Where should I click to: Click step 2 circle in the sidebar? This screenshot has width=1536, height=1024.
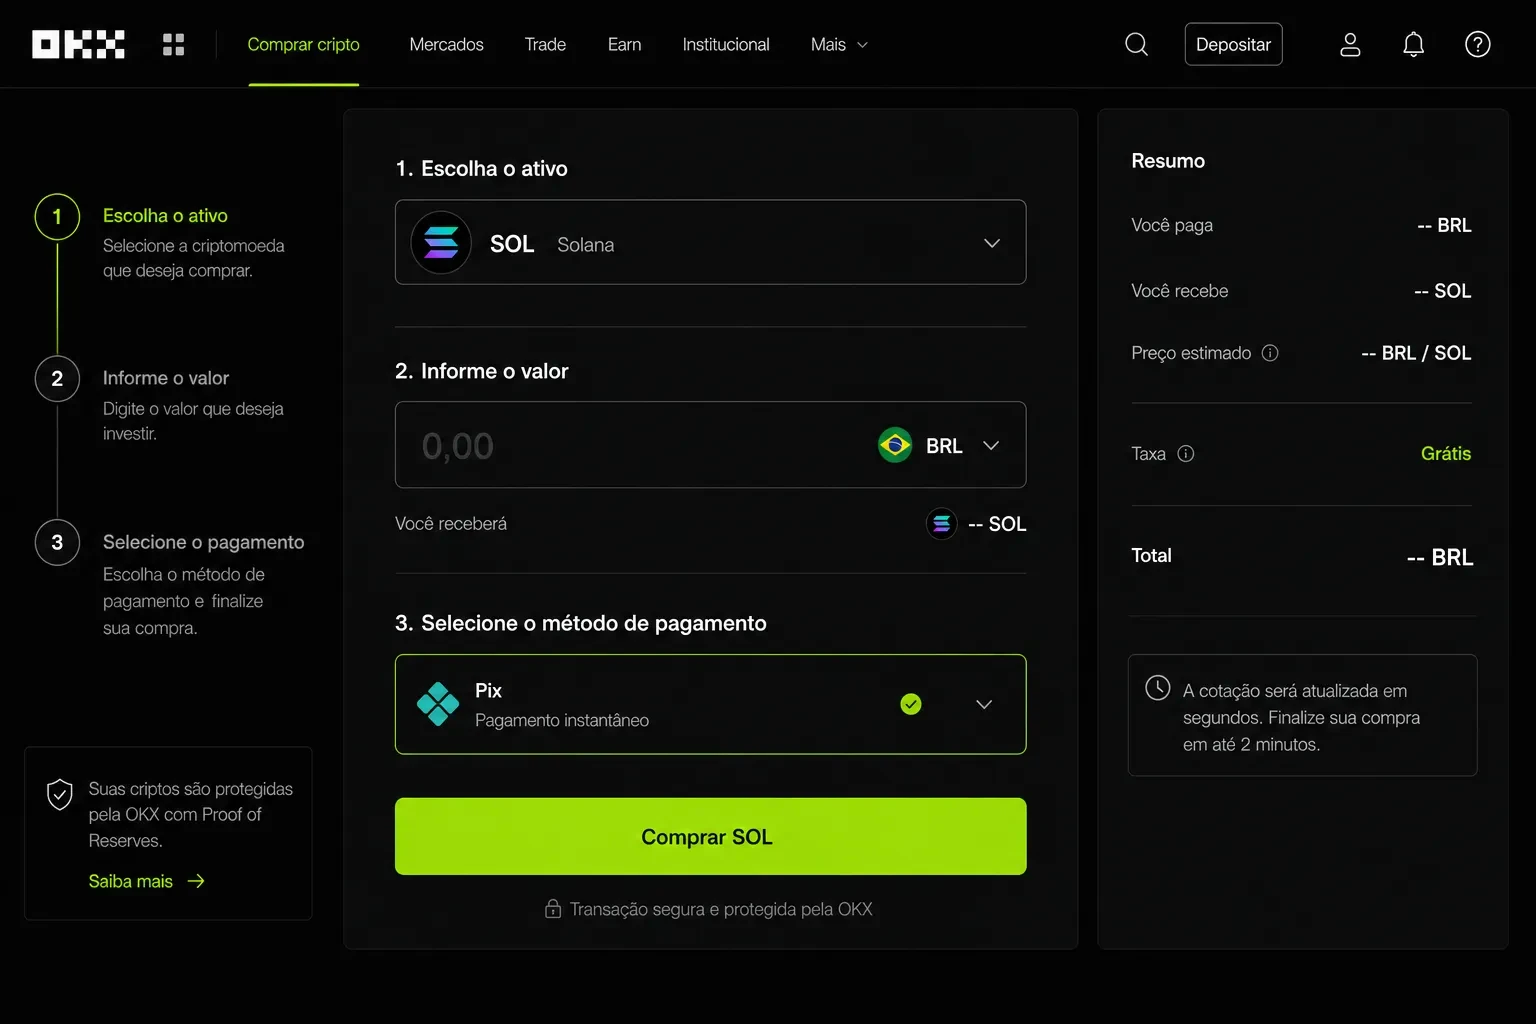(57, 379)
